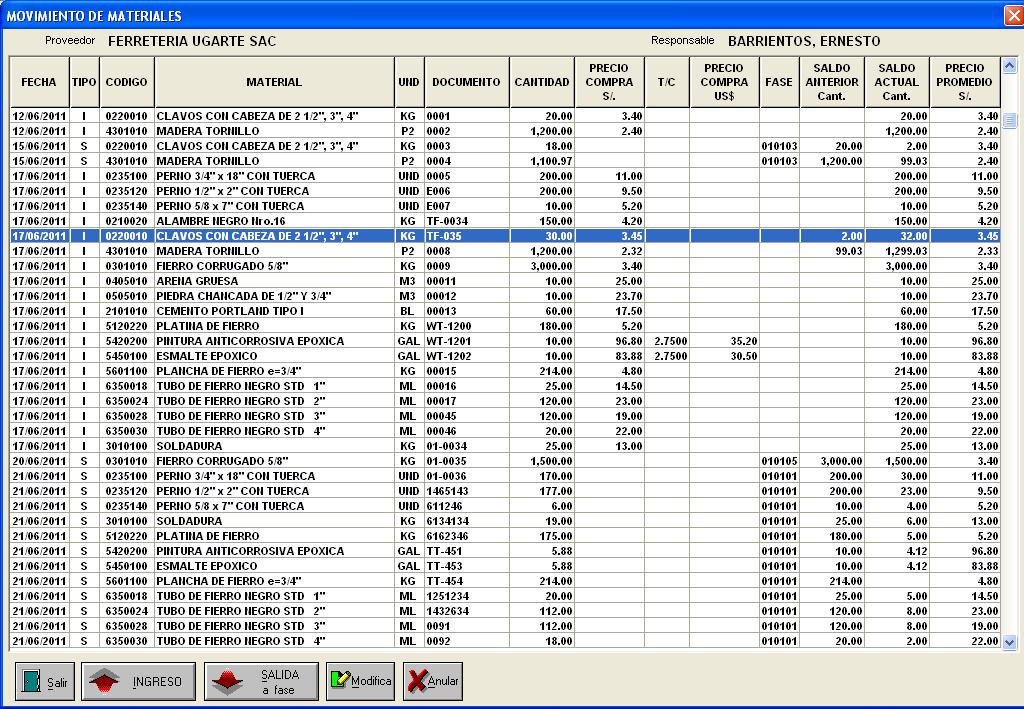This screenshot has width=1024, height=709.
Task: Select the PINTURA ANTICORROSIVA EPOXICA row
Action: 400,341
